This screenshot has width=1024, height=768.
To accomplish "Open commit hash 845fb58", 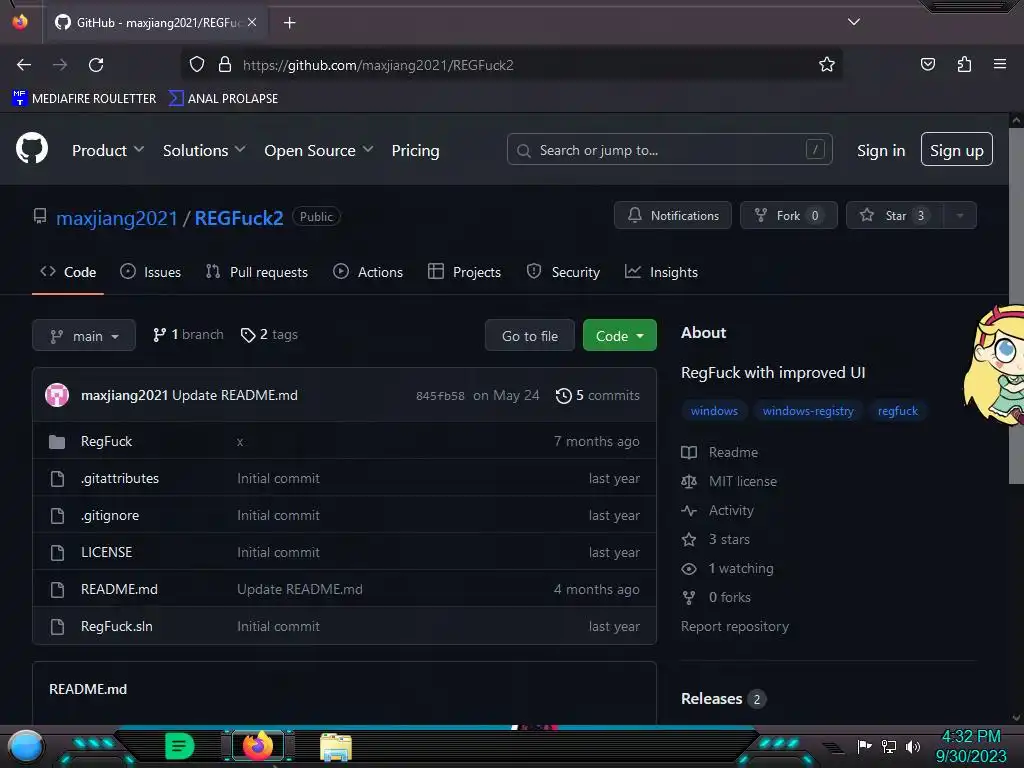I will 440,396.
